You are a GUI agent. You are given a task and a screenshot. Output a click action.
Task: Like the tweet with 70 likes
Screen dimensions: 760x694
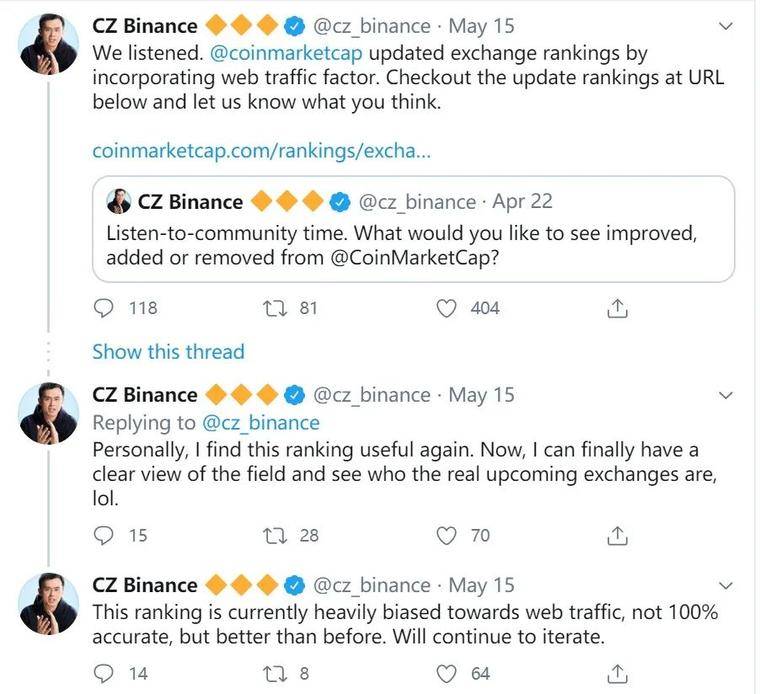pos(447,535)
